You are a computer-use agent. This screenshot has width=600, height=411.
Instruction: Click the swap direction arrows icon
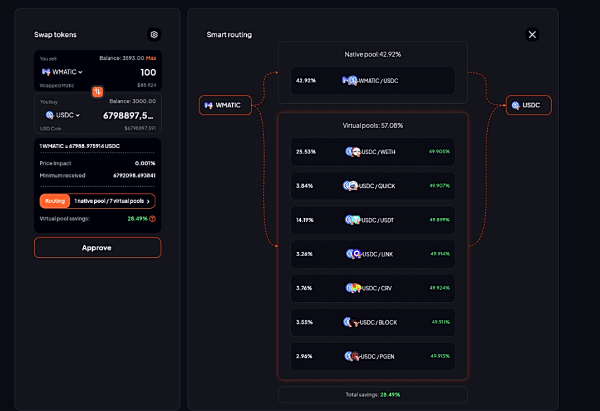click(98, 92)
